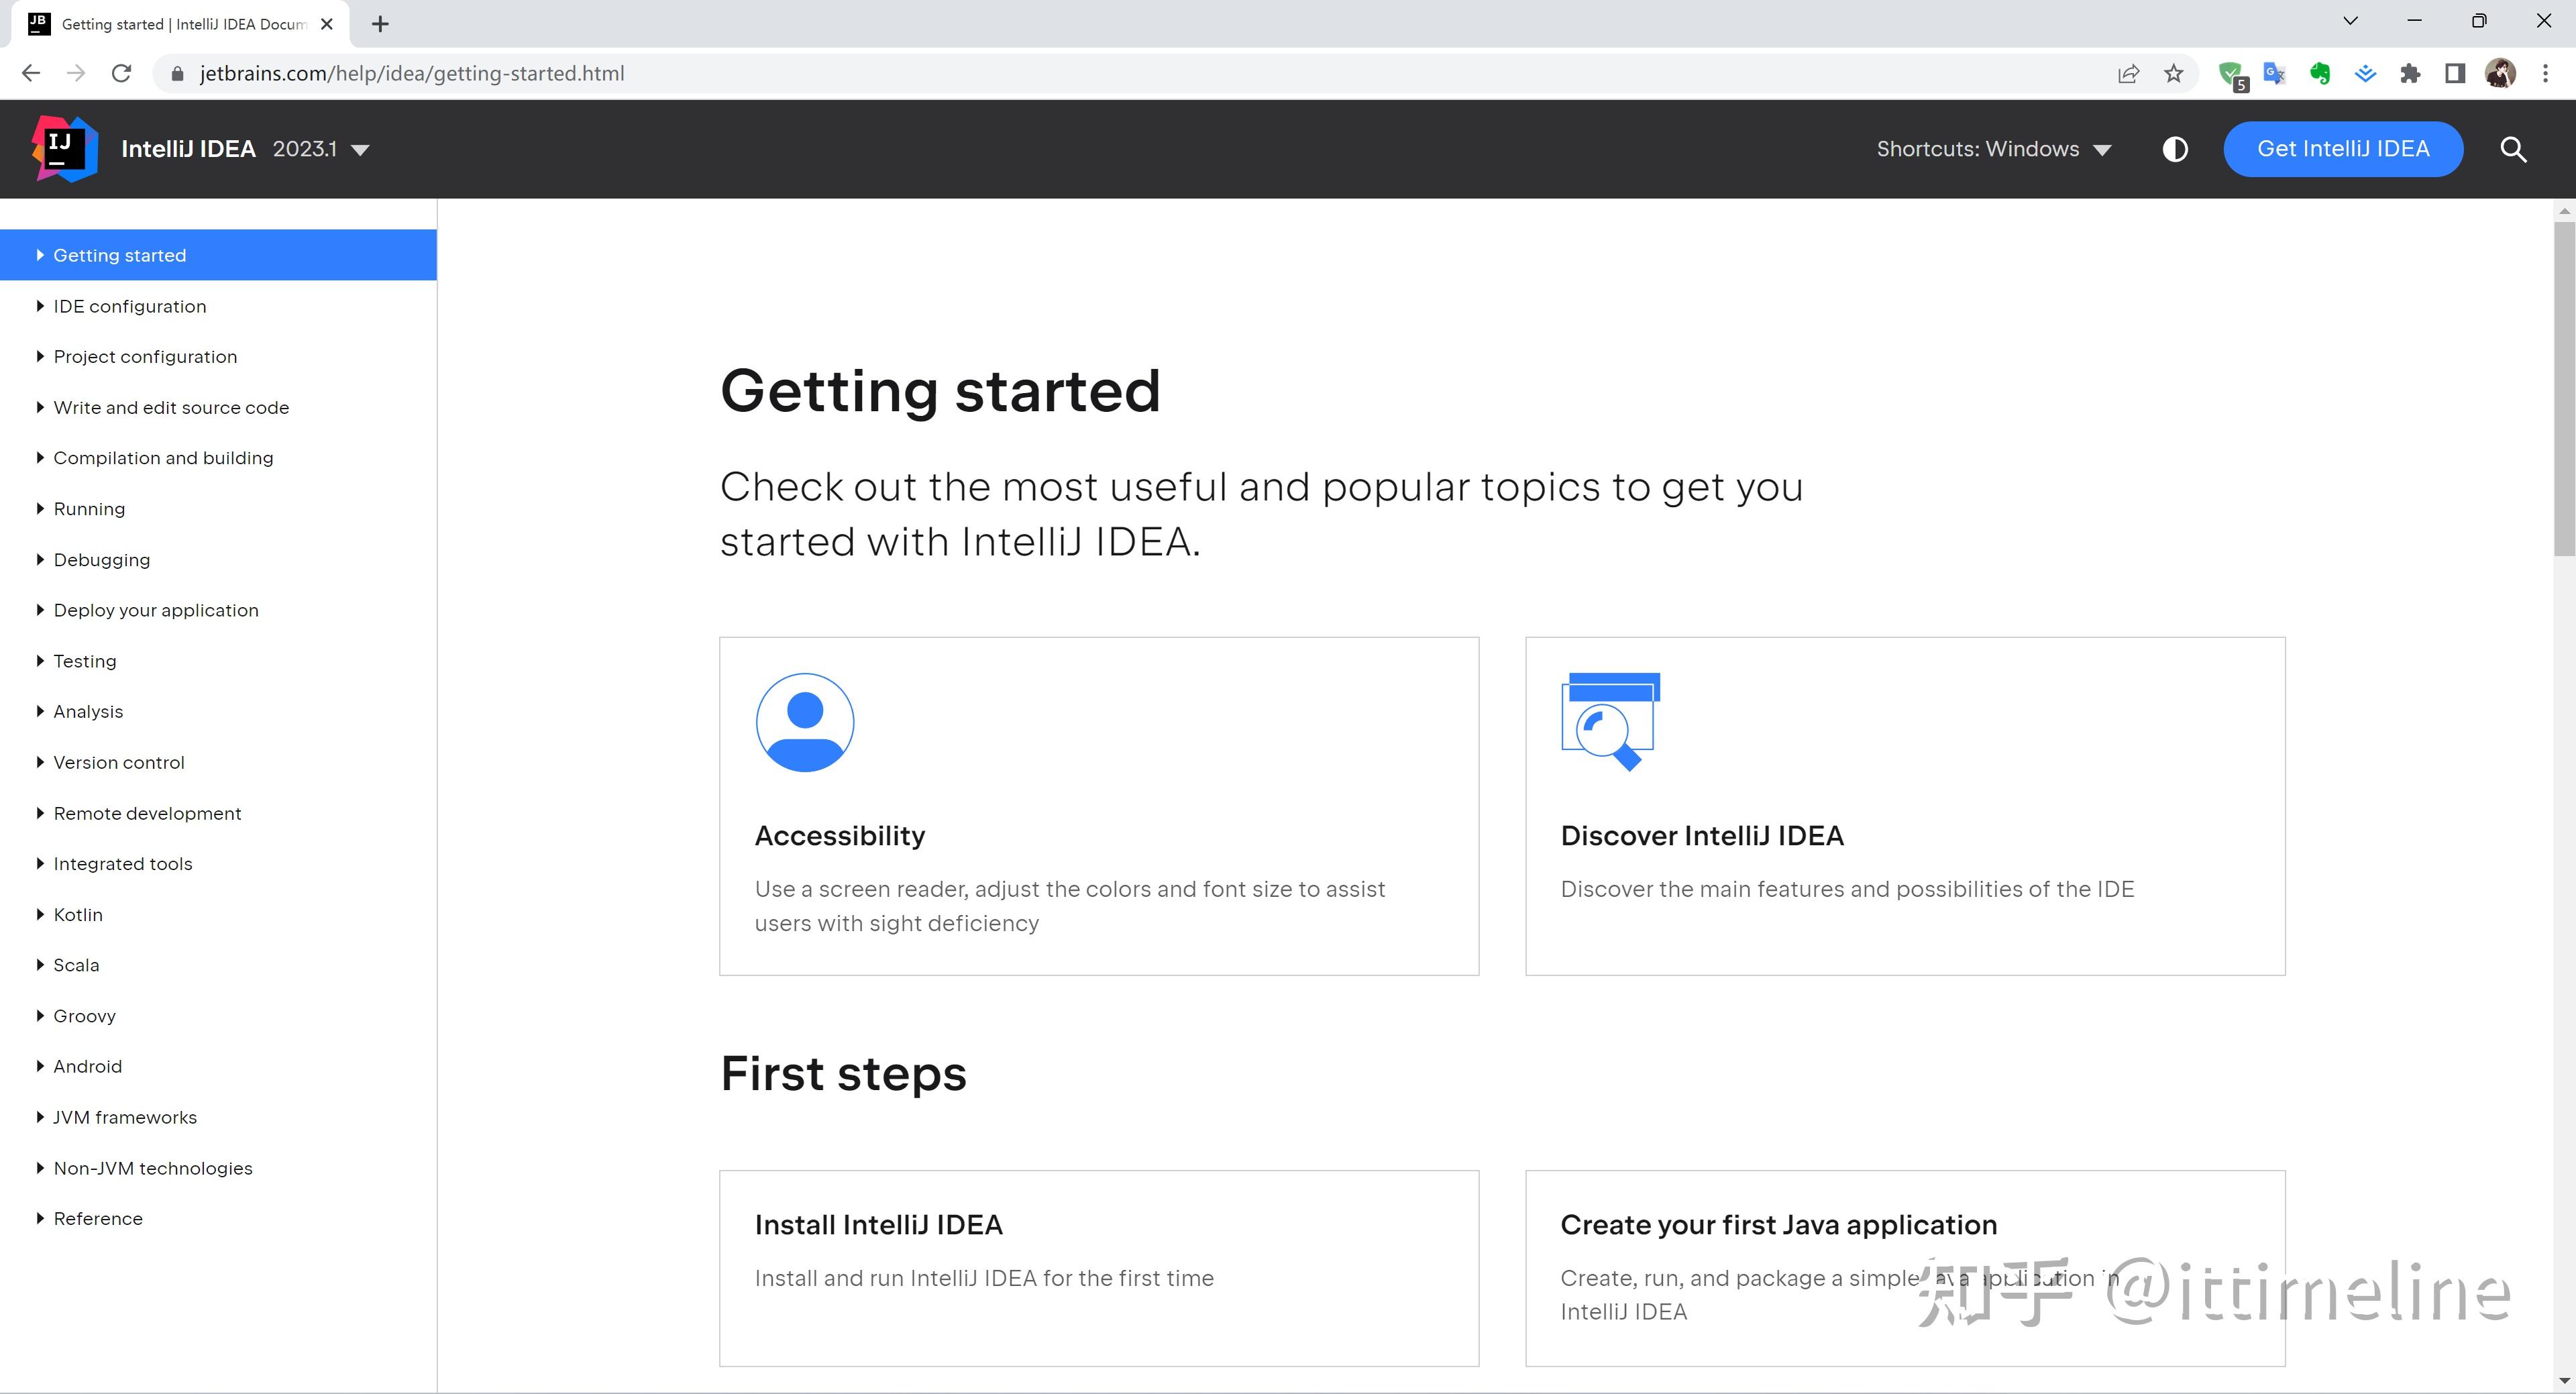Screen dimensions: 2576x1394
Task: Open a new browser tab
Action: [380, 24]
